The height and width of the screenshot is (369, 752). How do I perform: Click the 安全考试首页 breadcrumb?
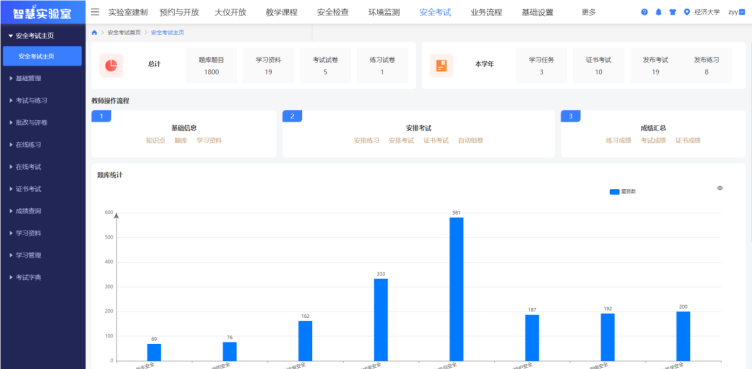coord(124,33)
